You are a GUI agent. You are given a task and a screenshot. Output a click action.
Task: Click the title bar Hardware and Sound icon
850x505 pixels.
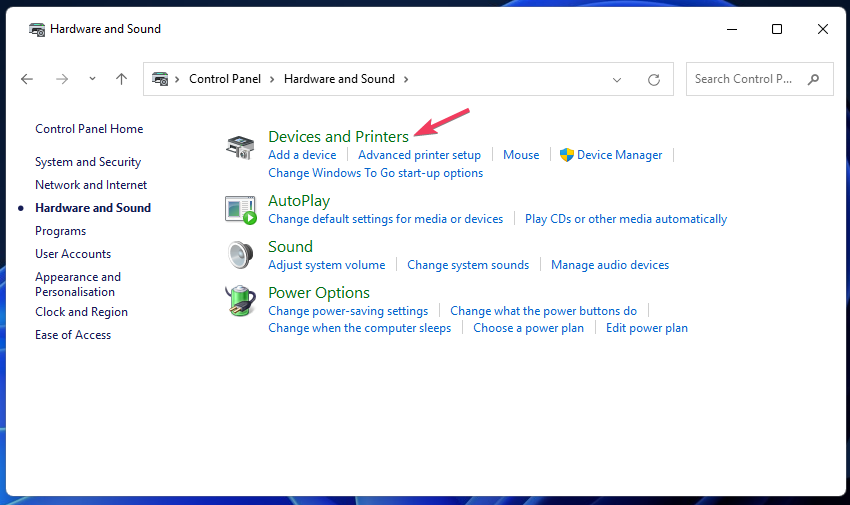click(x=37, y=29)
